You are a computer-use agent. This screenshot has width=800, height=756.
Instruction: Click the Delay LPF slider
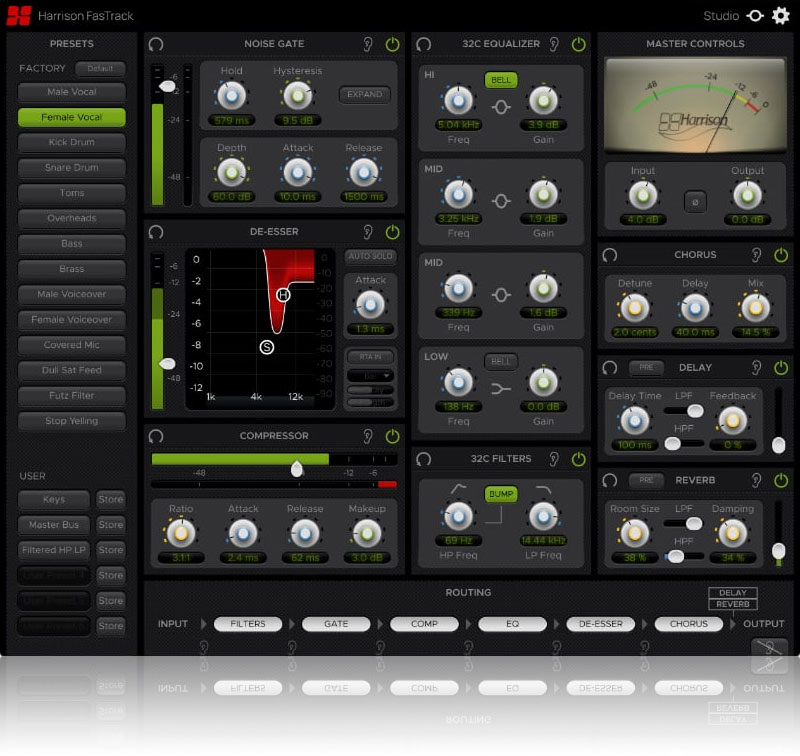685,410
